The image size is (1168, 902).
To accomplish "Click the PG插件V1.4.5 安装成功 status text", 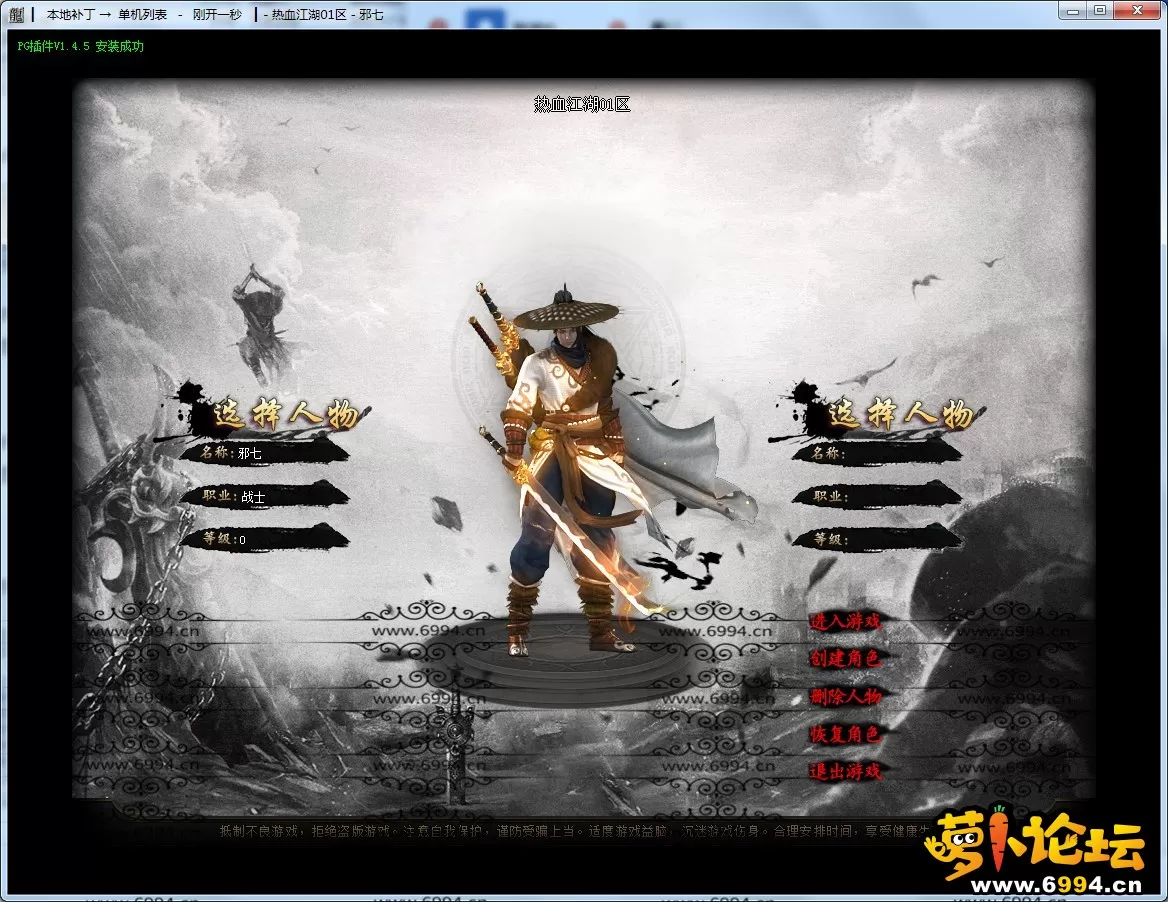I will 80,46.
